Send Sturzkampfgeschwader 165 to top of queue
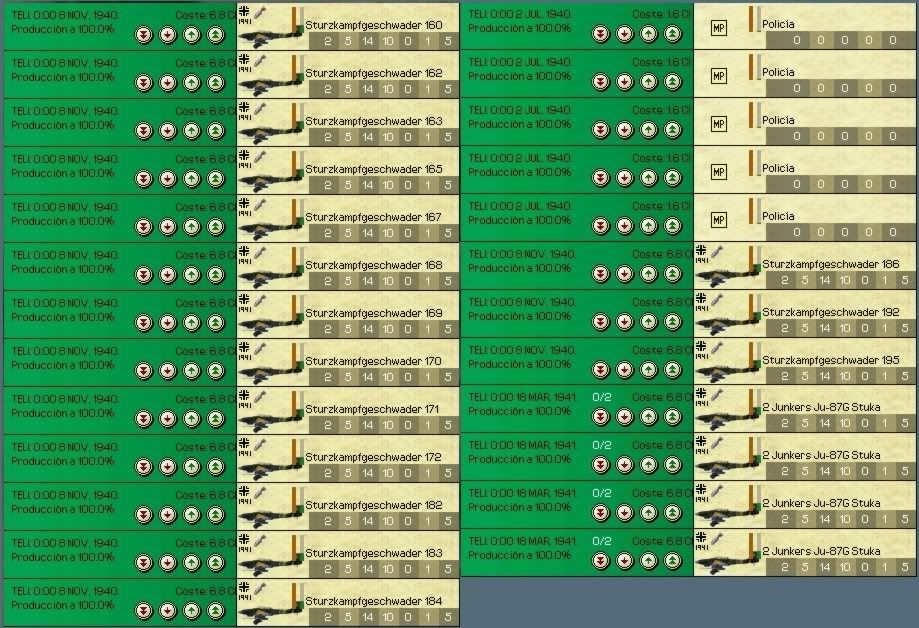This screenshot has height=628, width=919. 216,179
